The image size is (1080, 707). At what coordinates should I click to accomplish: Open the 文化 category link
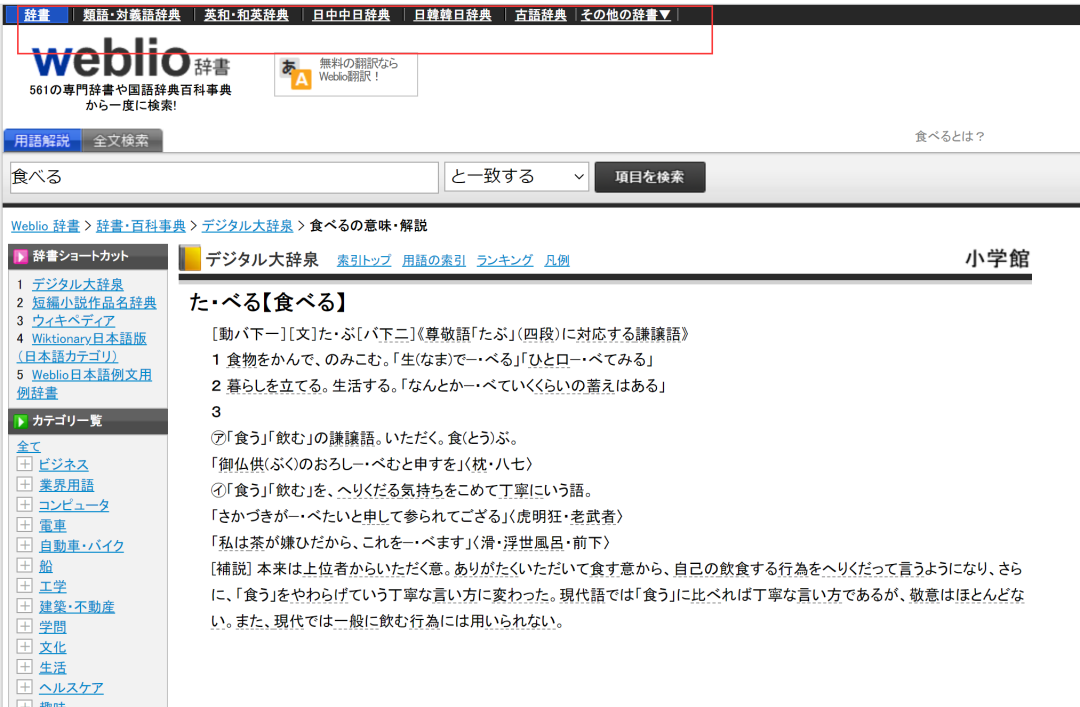tap(52, 647)
